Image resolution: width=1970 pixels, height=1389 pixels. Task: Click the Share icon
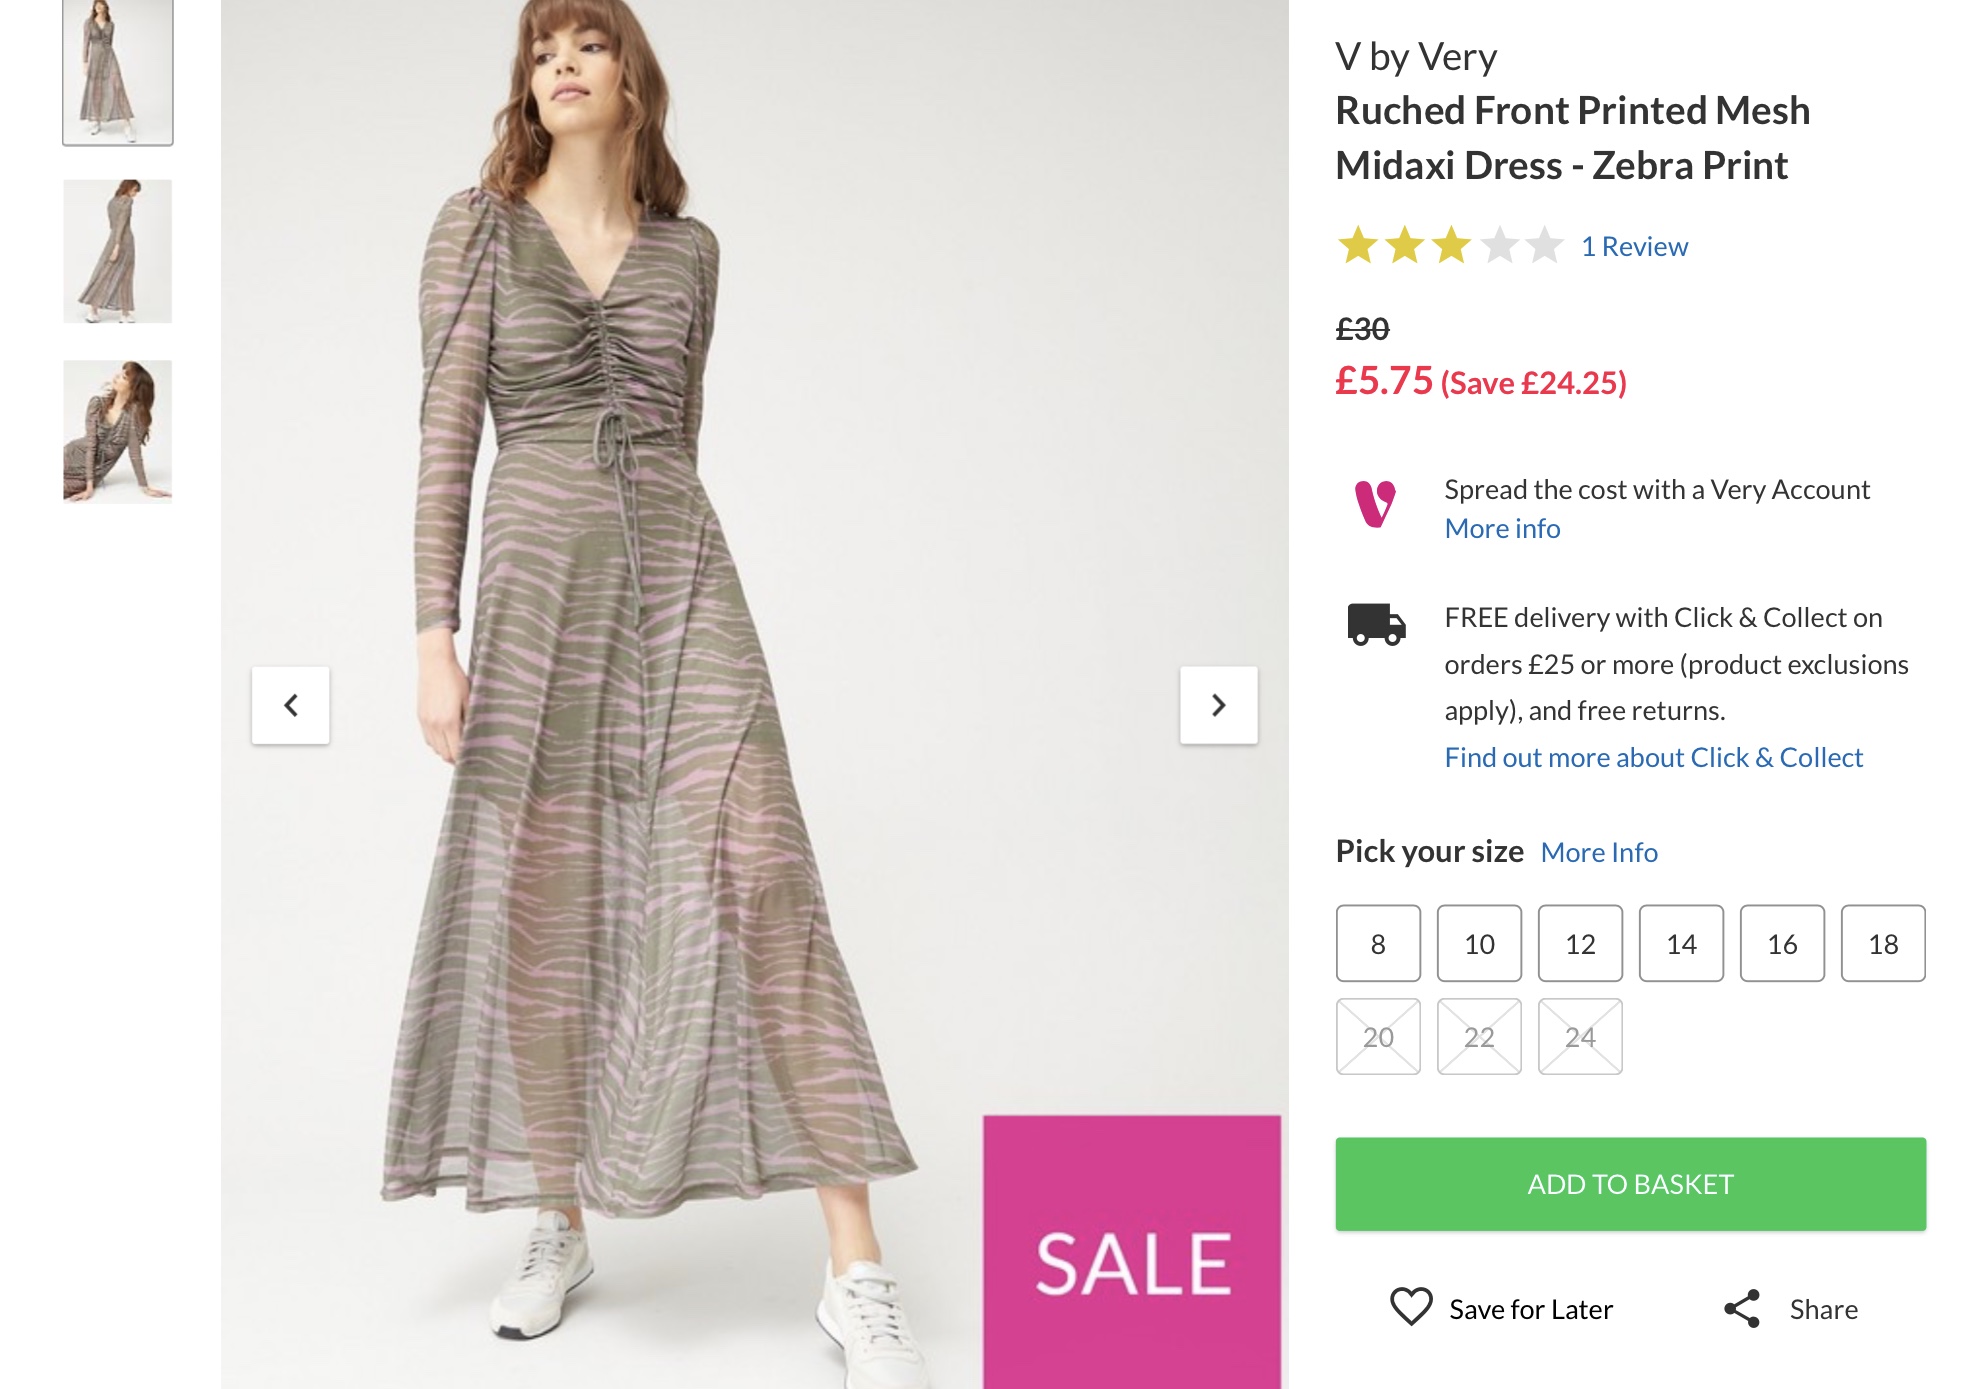pos(1742,1308)
